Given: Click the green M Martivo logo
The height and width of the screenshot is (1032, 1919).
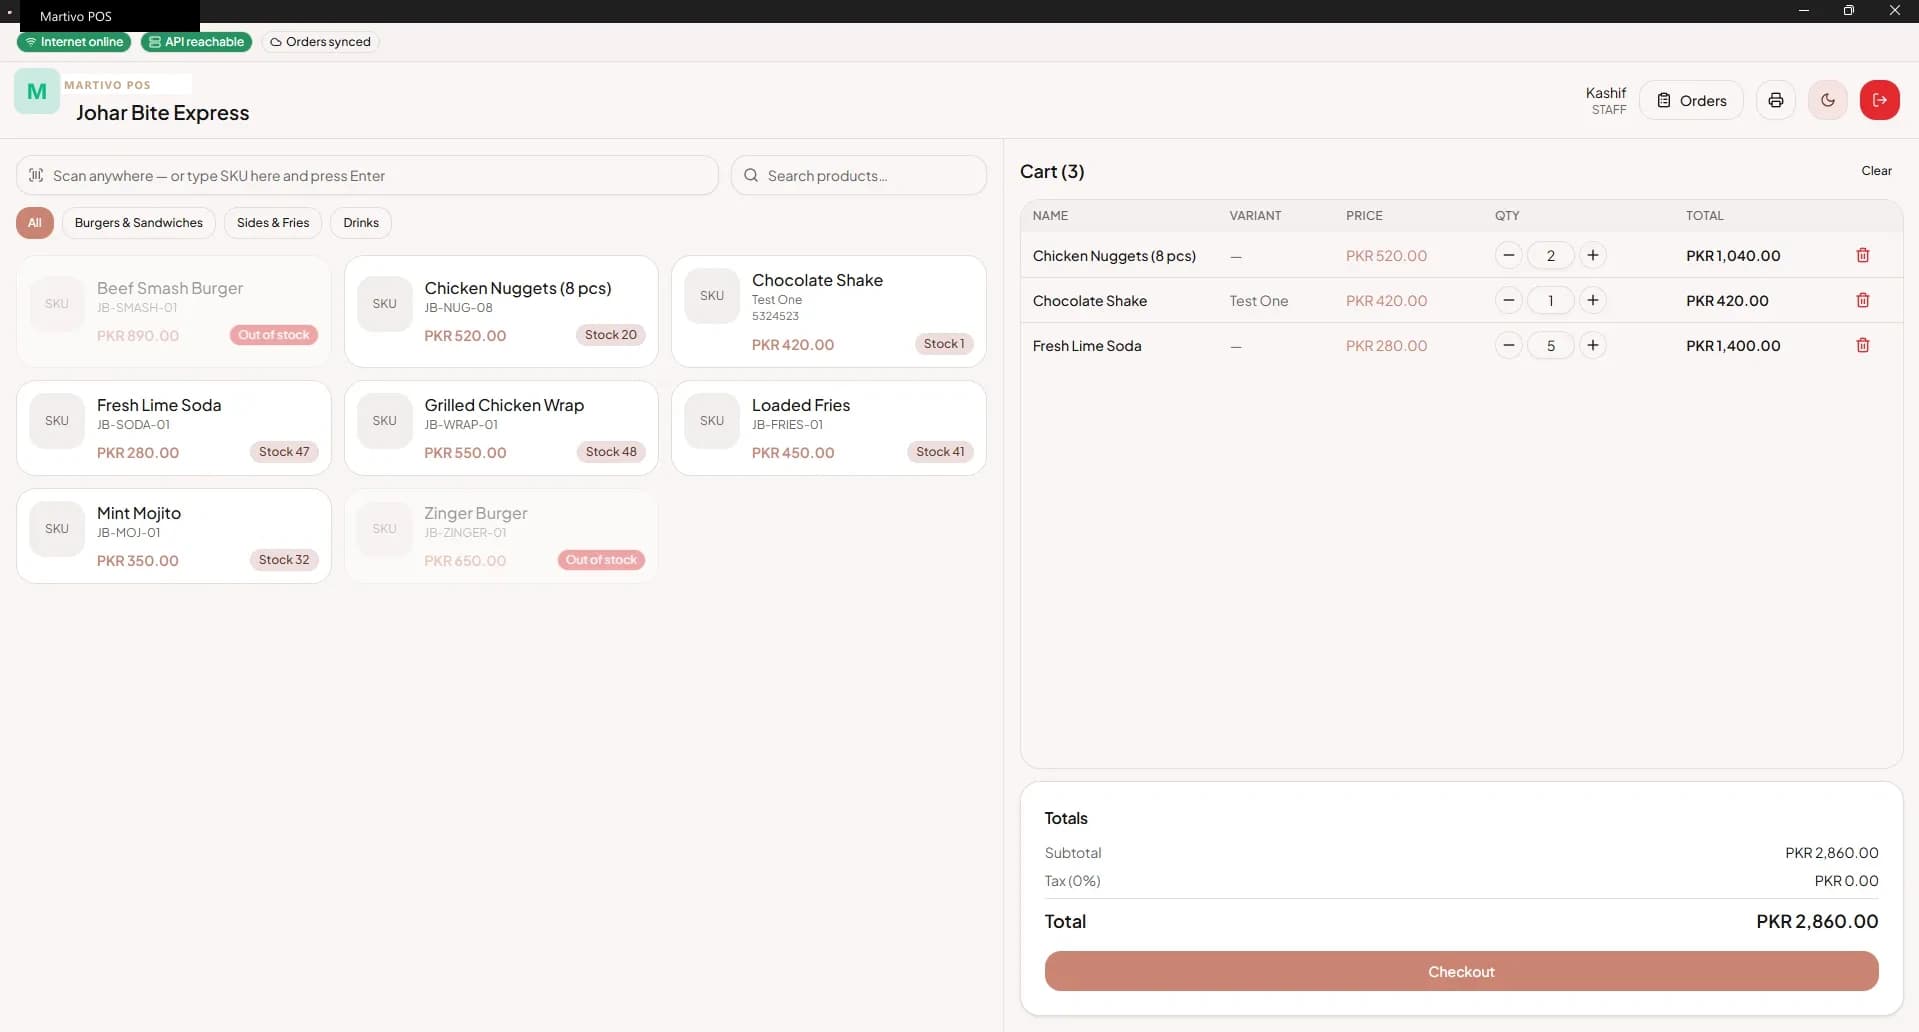Looking at the screenshot, I should pos(37,92).
